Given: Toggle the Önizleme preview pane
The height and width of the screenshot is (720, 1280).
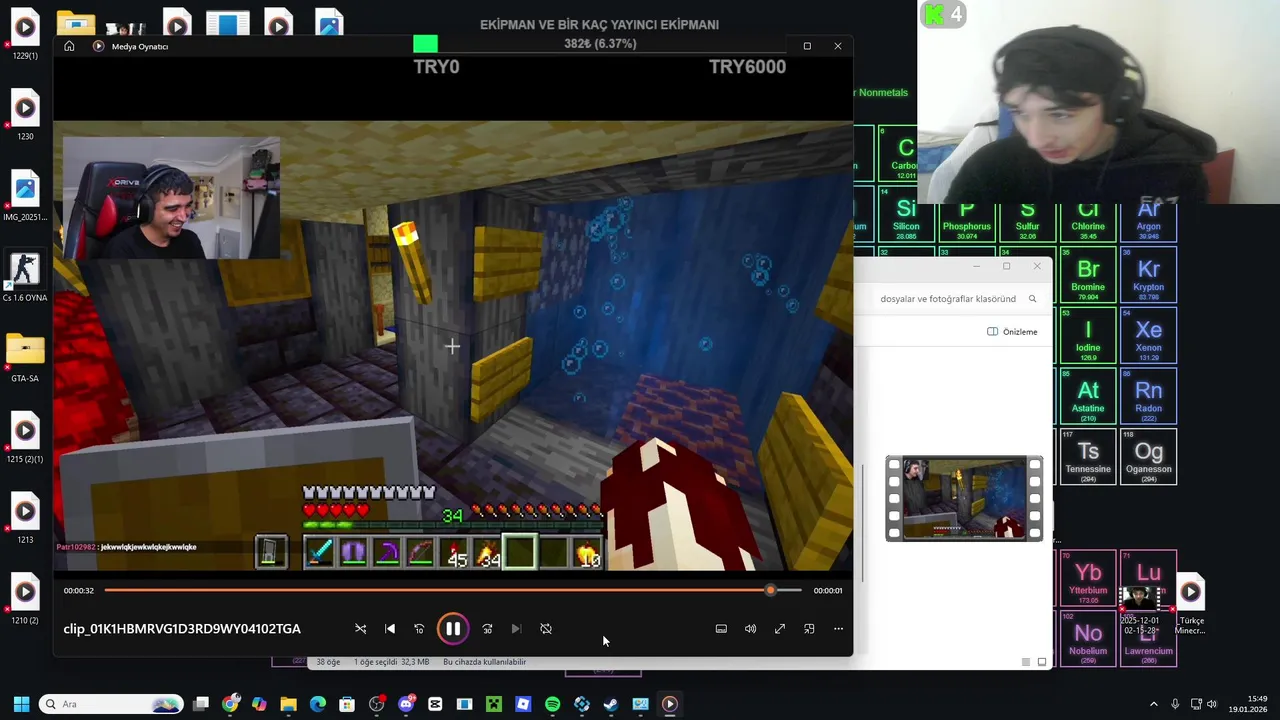Looking at the screenshot, I should coord(1012,332).
